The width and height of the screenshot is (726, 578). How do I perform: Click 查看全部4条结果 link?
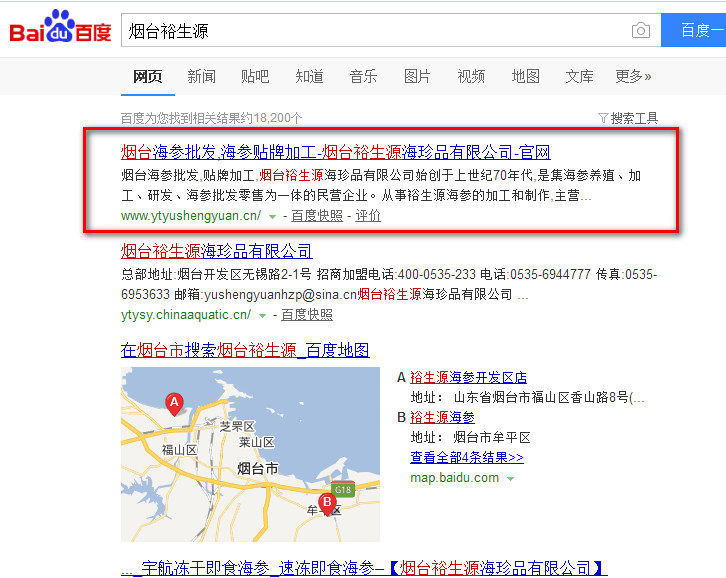[x=467, y=457]
